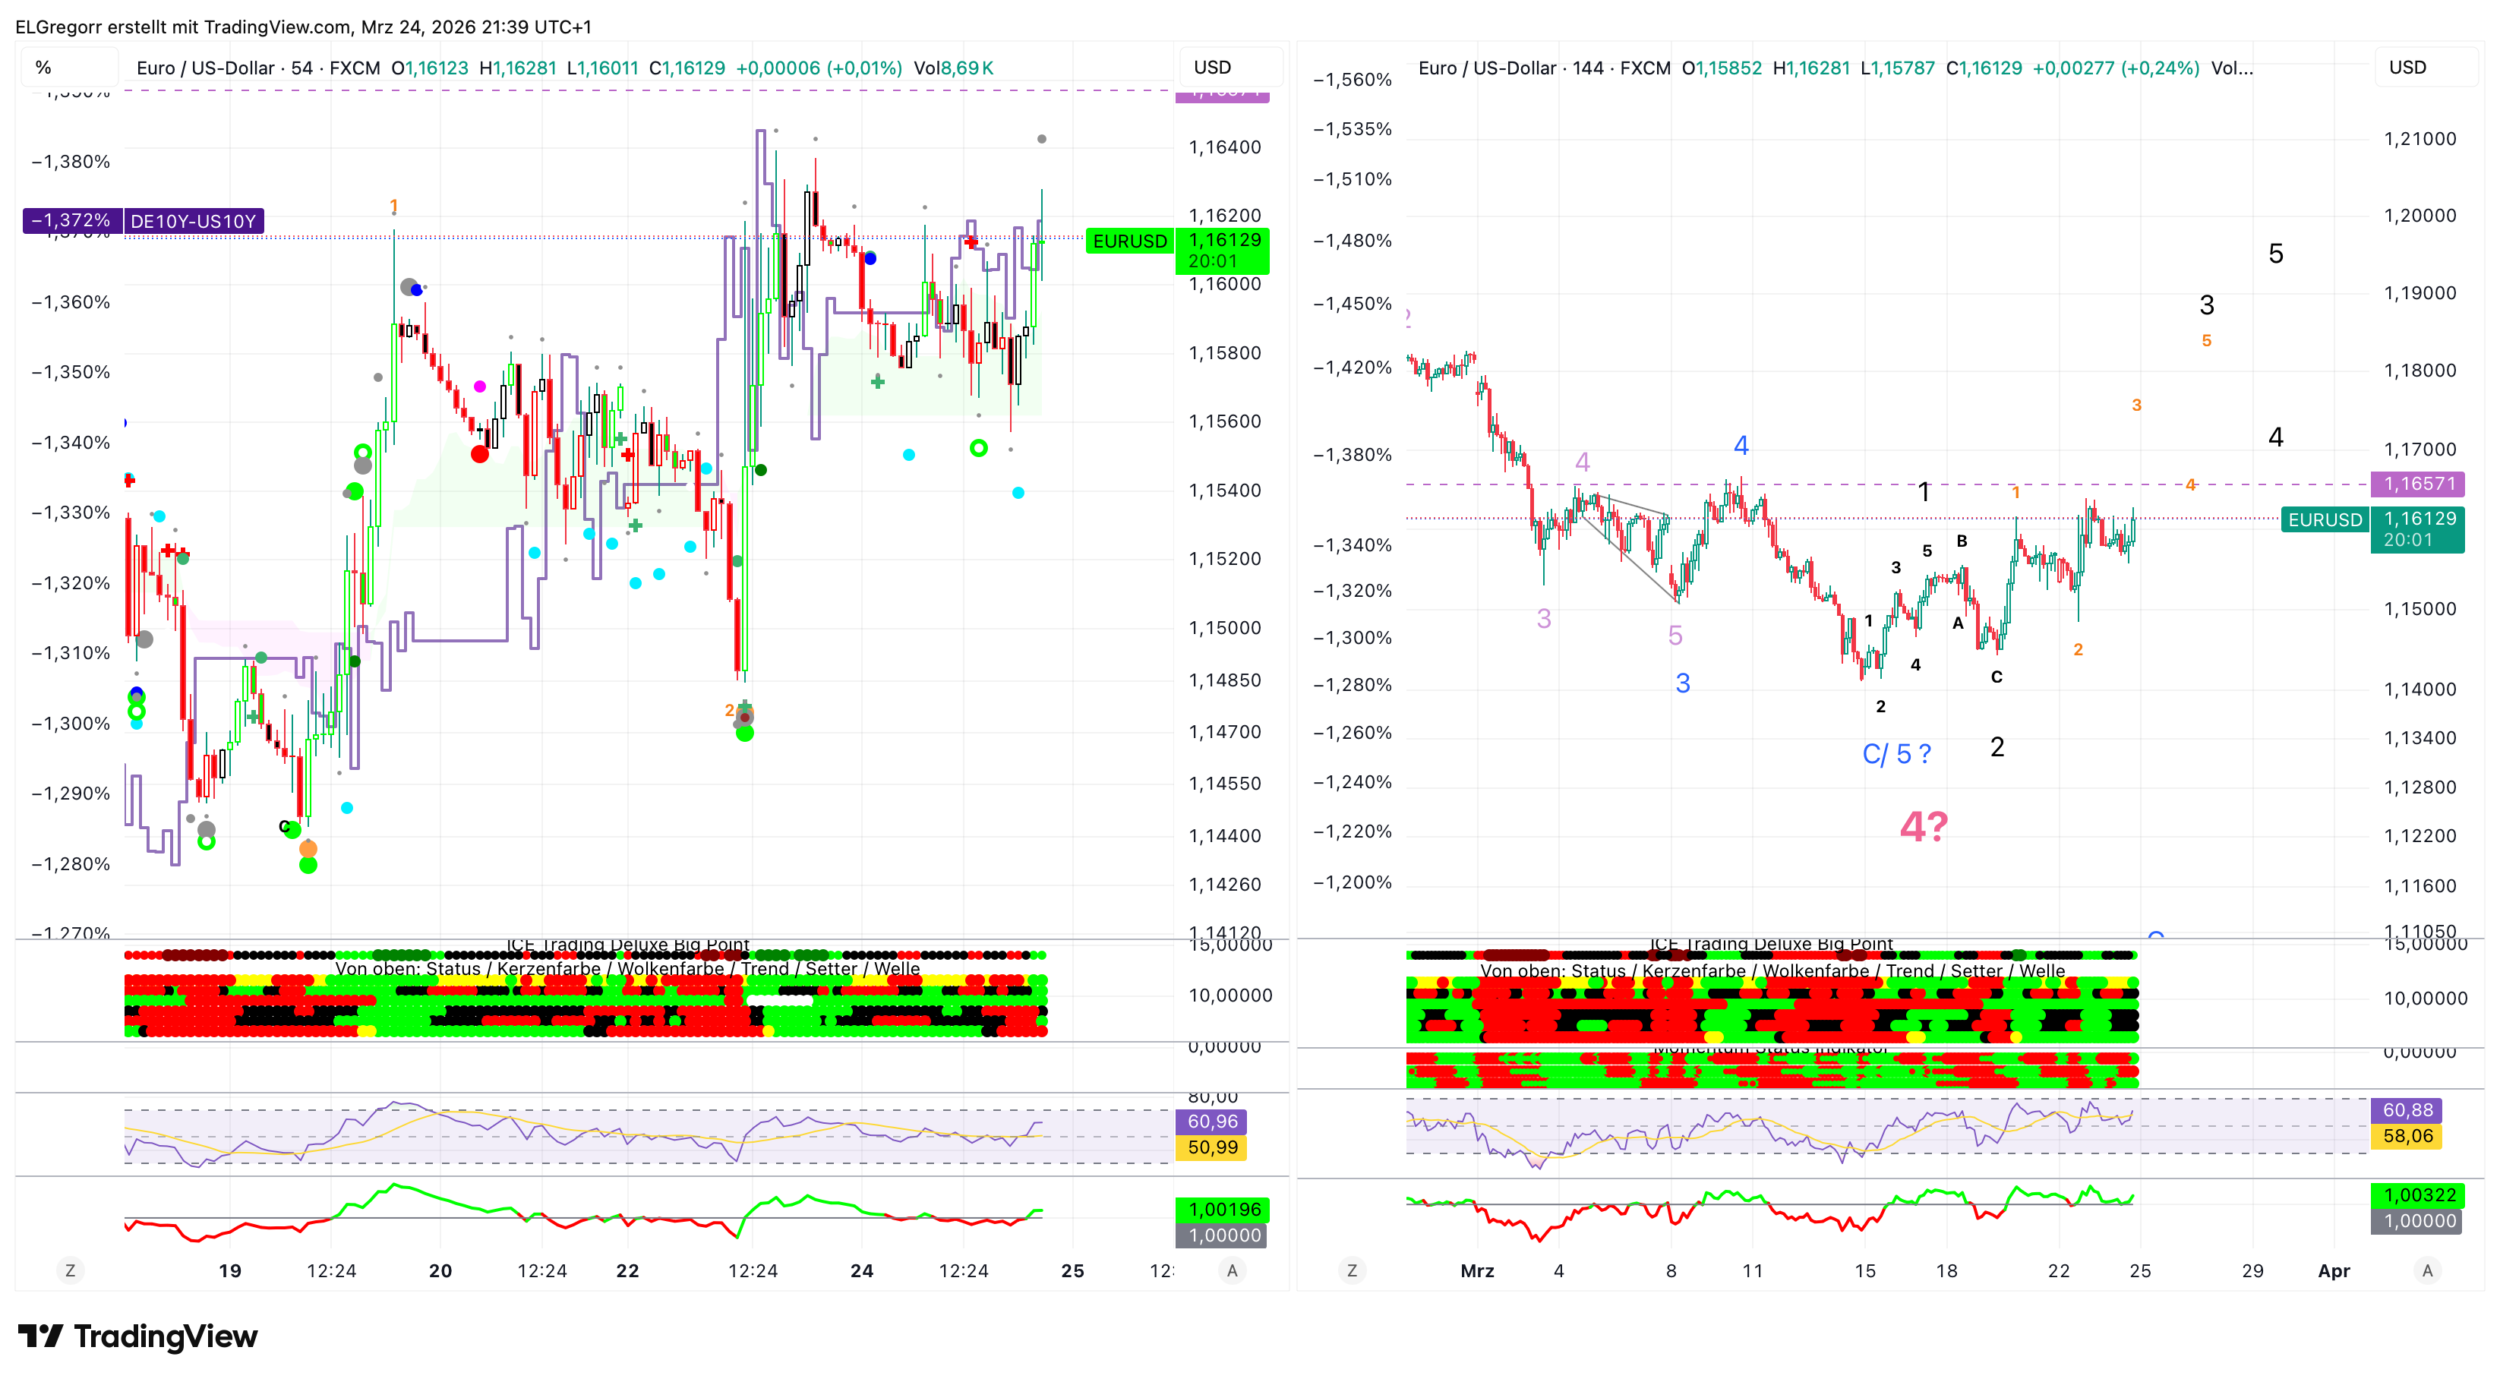Click the Apr label on time axis
This screenshot has height=1382, width=2500.
2333,1271
